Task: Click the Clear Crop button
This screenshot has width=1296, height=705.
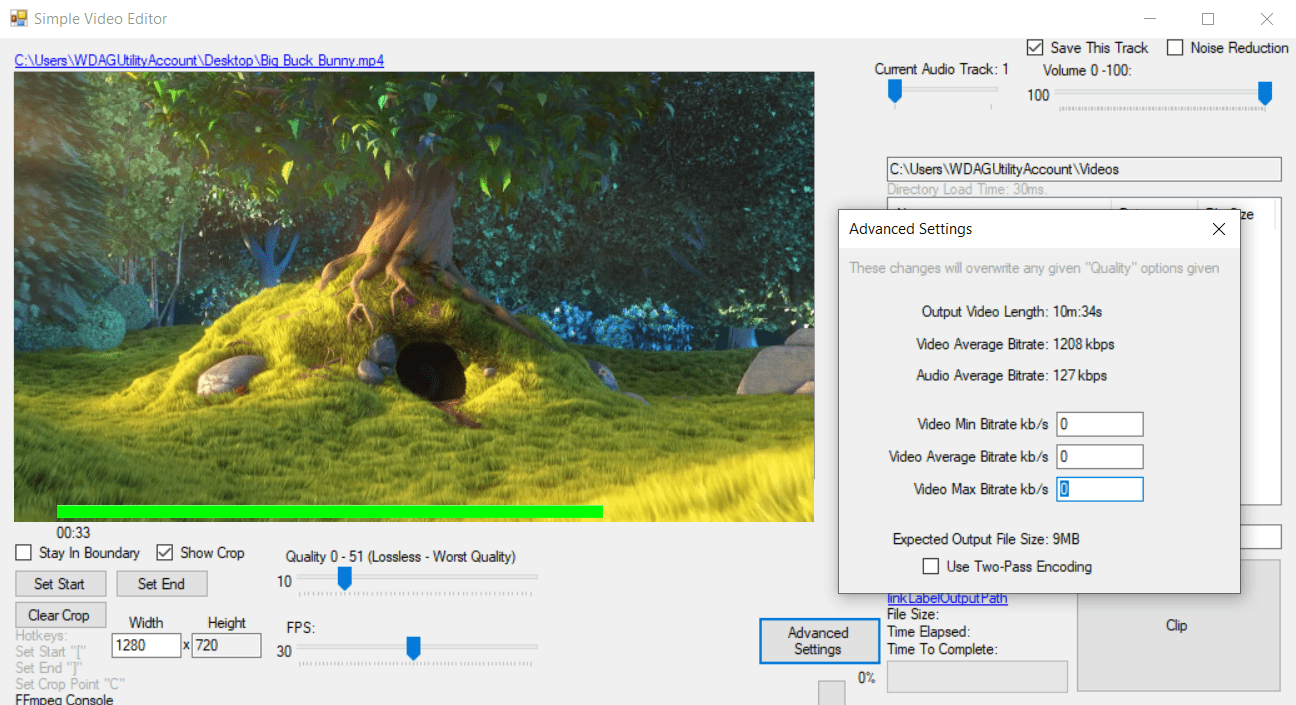Action: (59, 615)
